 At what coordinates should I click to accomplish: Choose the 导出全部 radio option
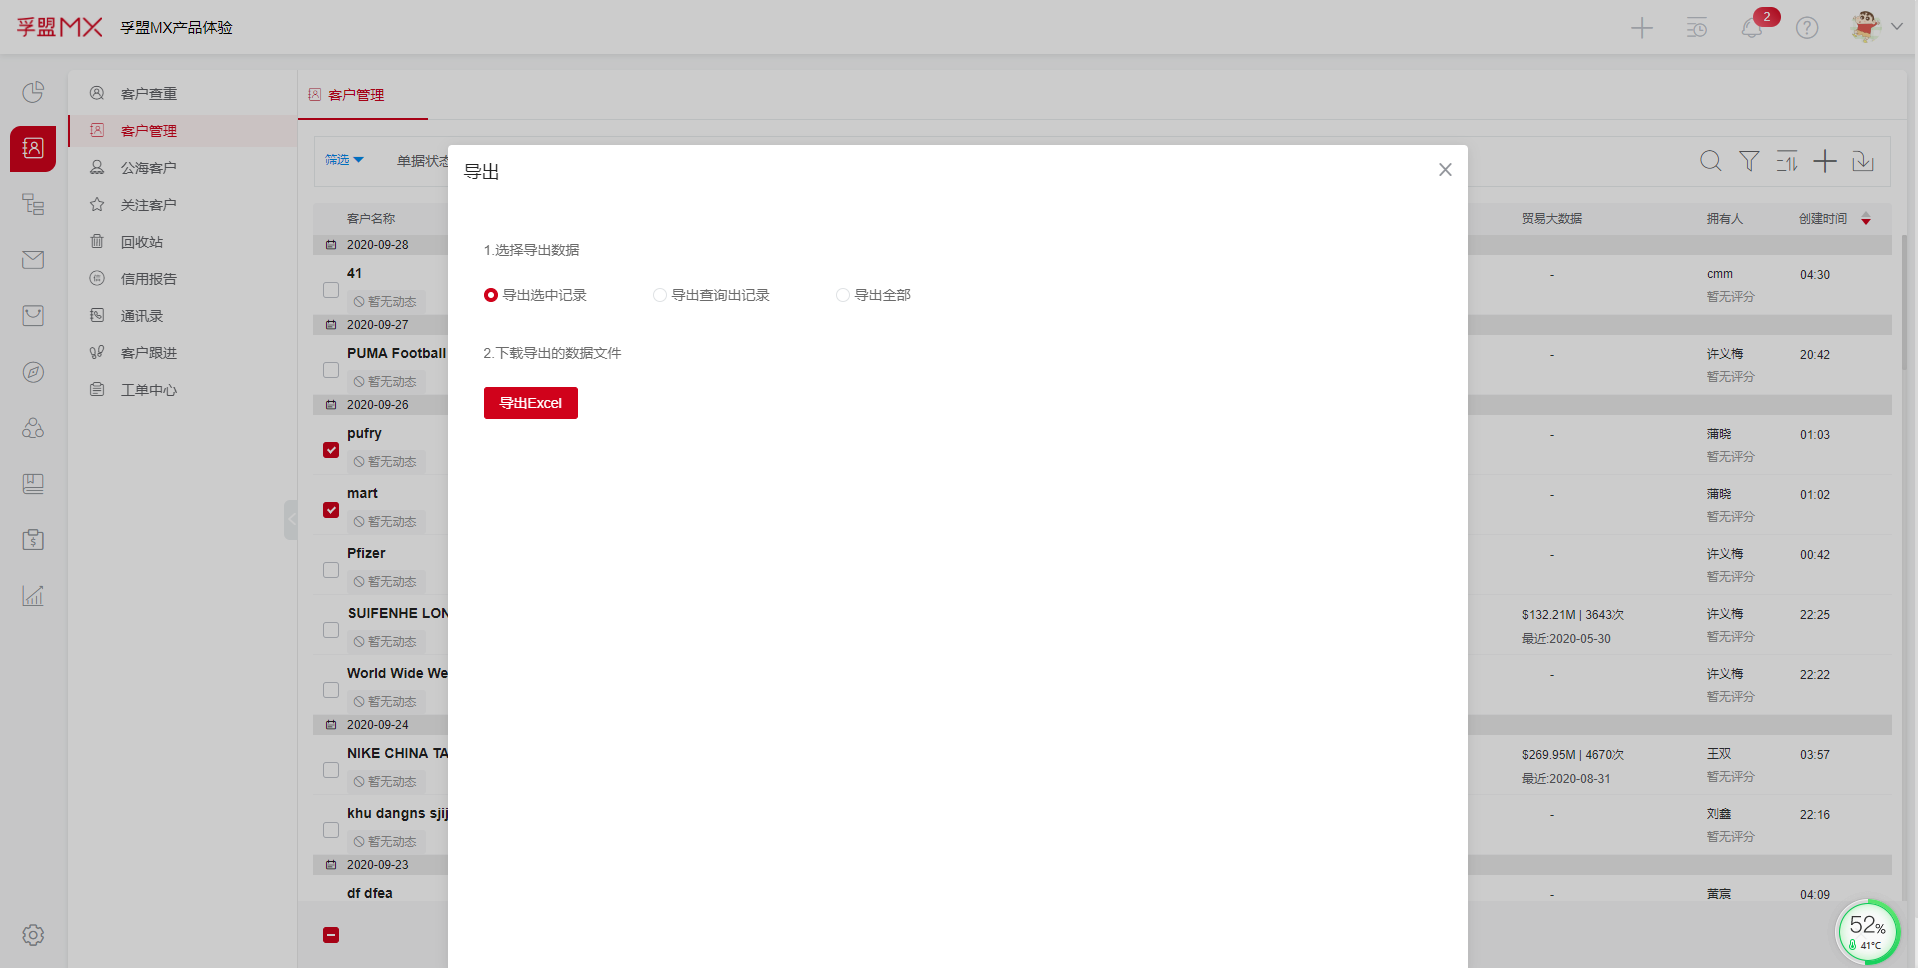tap(843, 295)
